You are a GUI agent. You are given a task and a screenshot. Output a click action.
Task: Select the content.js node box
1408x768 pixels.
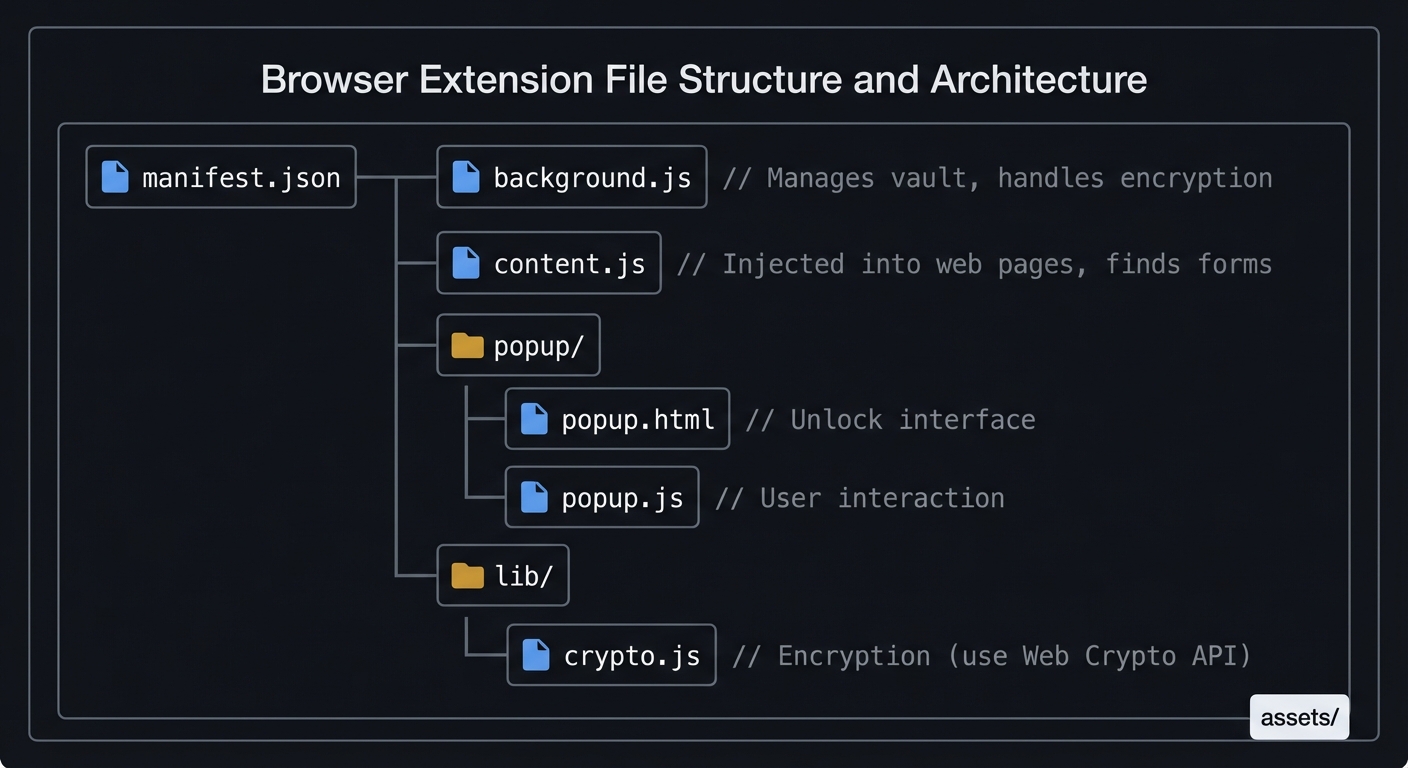click(x=548, y=263)
